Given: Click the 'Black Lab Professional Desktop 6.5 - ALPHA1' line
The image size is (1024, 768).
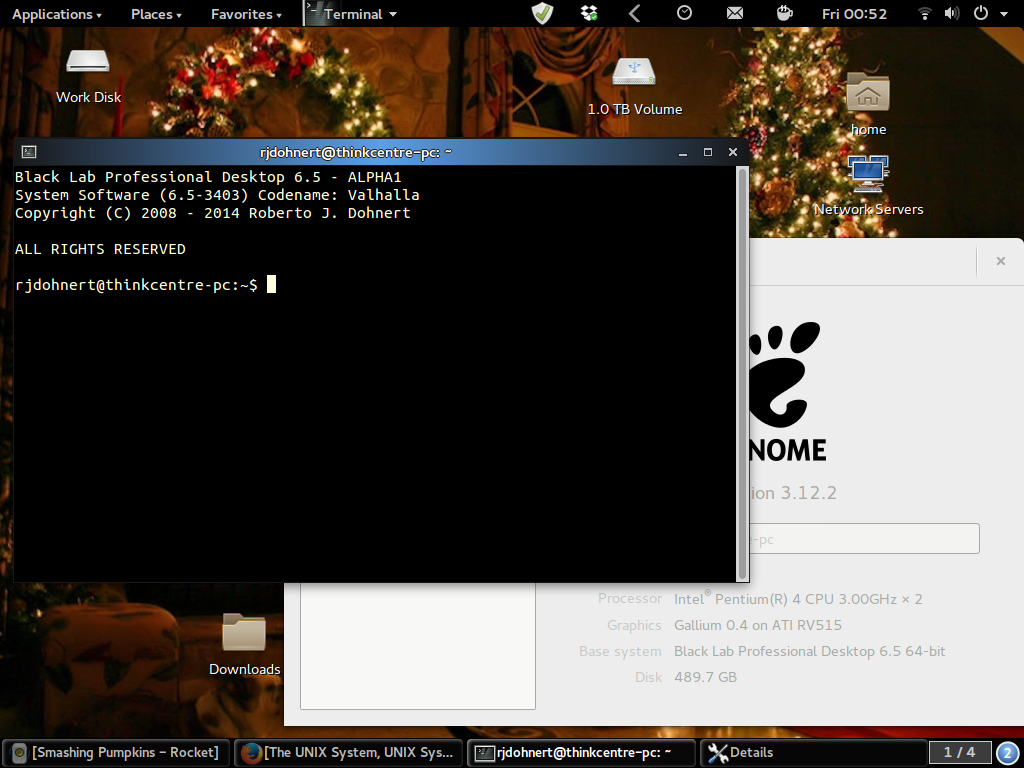Looking at the screenshot, I should [x=208, y=177].
